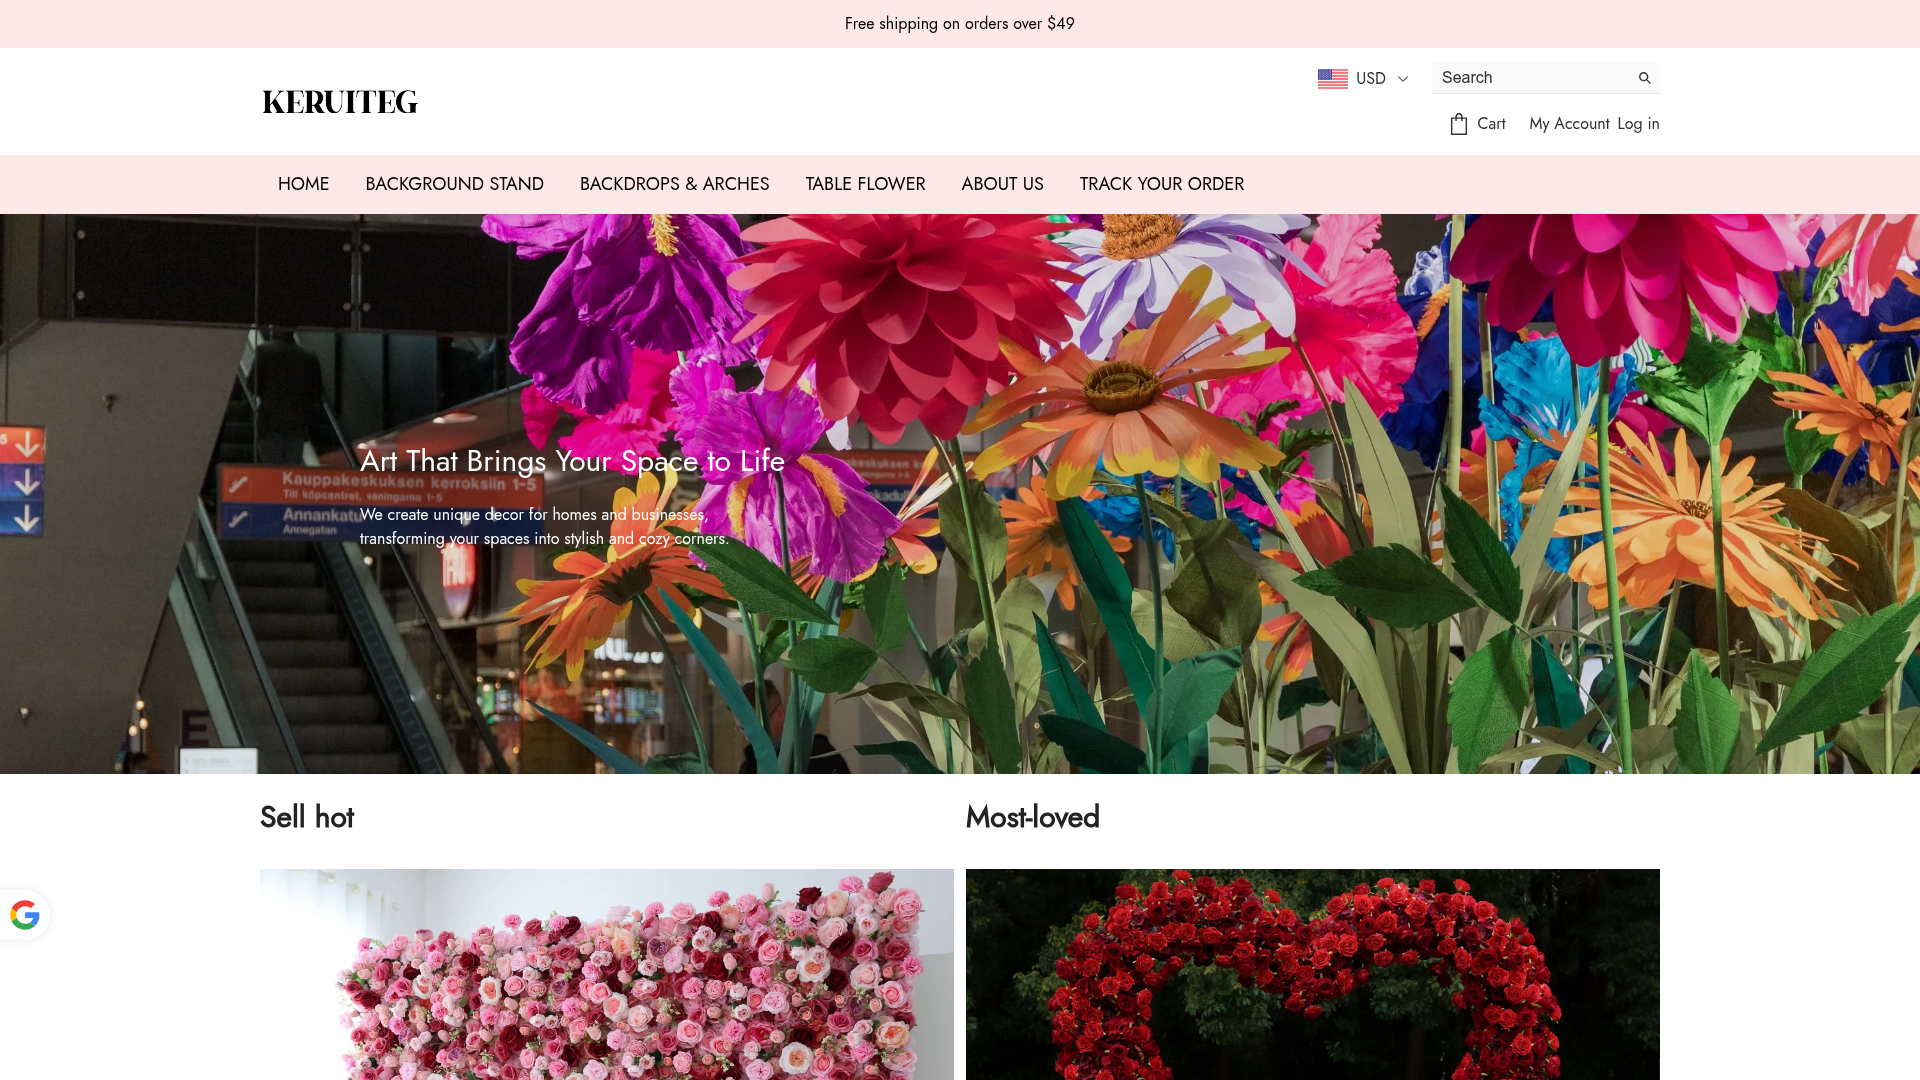Click the Most-loved heading

(x=1033, y=817)
